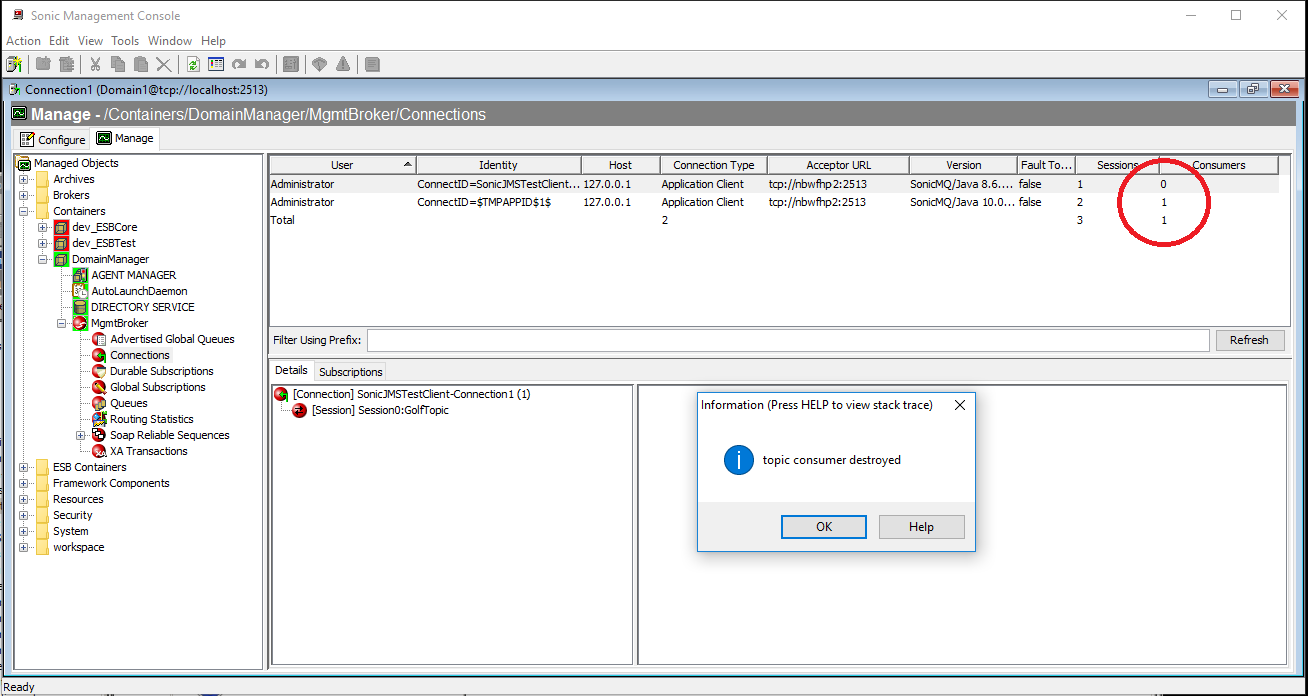The height and width of the screenshot is (696, 1308).
Task: Sort table by User column header
Action: [342, 165]
